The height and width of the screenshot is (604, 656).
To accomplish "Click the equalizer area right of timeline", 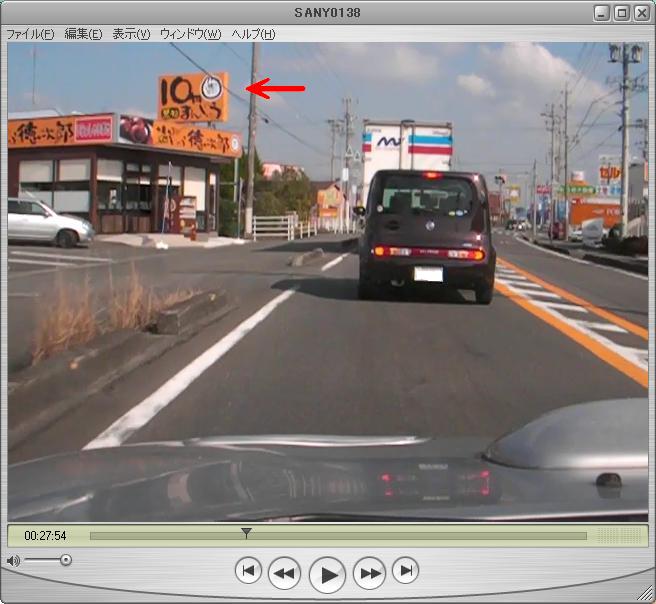I will (618, 536).
